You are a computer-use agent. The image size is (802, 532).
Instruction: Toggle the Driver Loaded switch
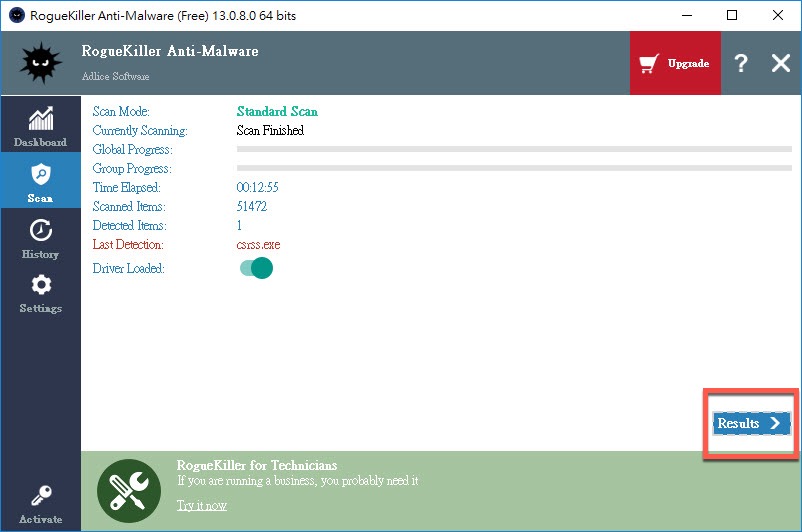(x=256, y=268)
